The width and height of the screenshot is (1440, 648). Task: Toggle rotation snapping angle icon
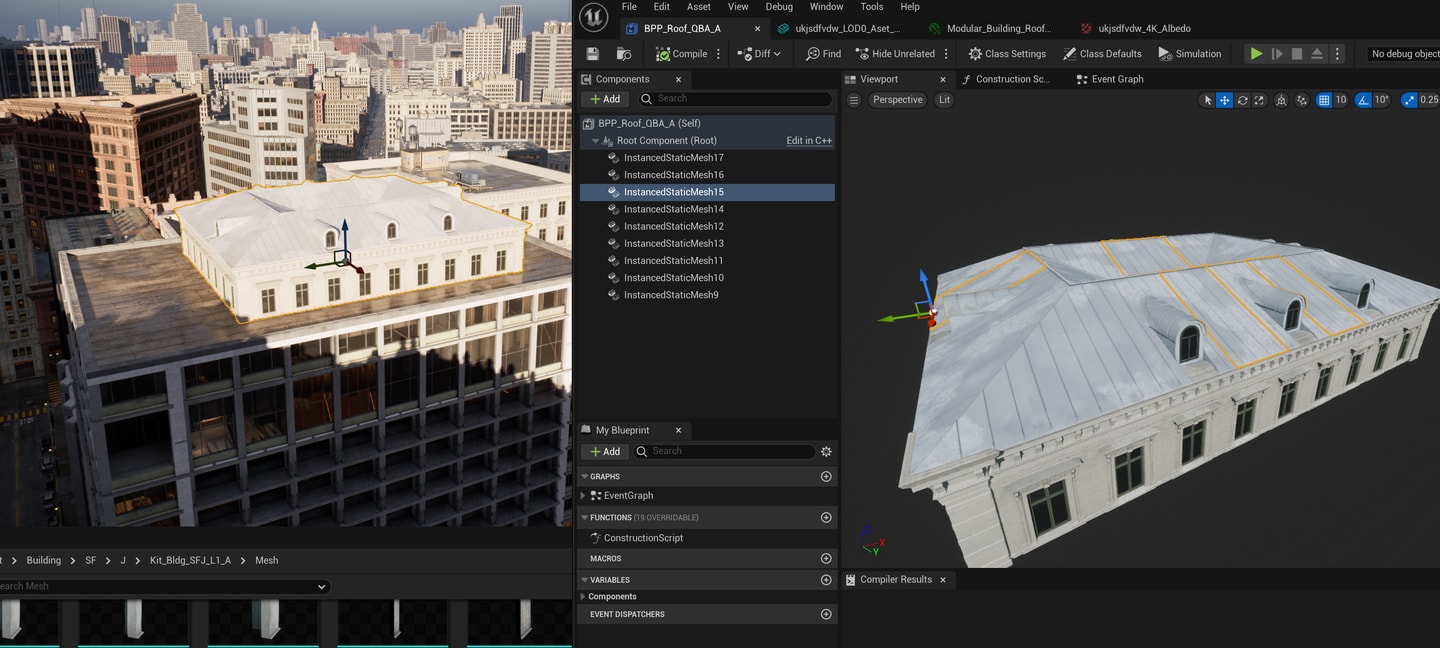coord(1363,100)
